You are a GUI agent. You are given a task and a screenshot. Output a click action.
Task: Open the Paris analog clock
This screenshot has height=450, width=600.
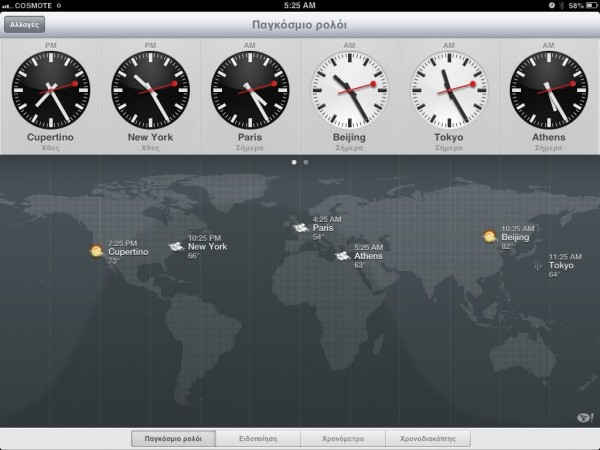[250, 90]
